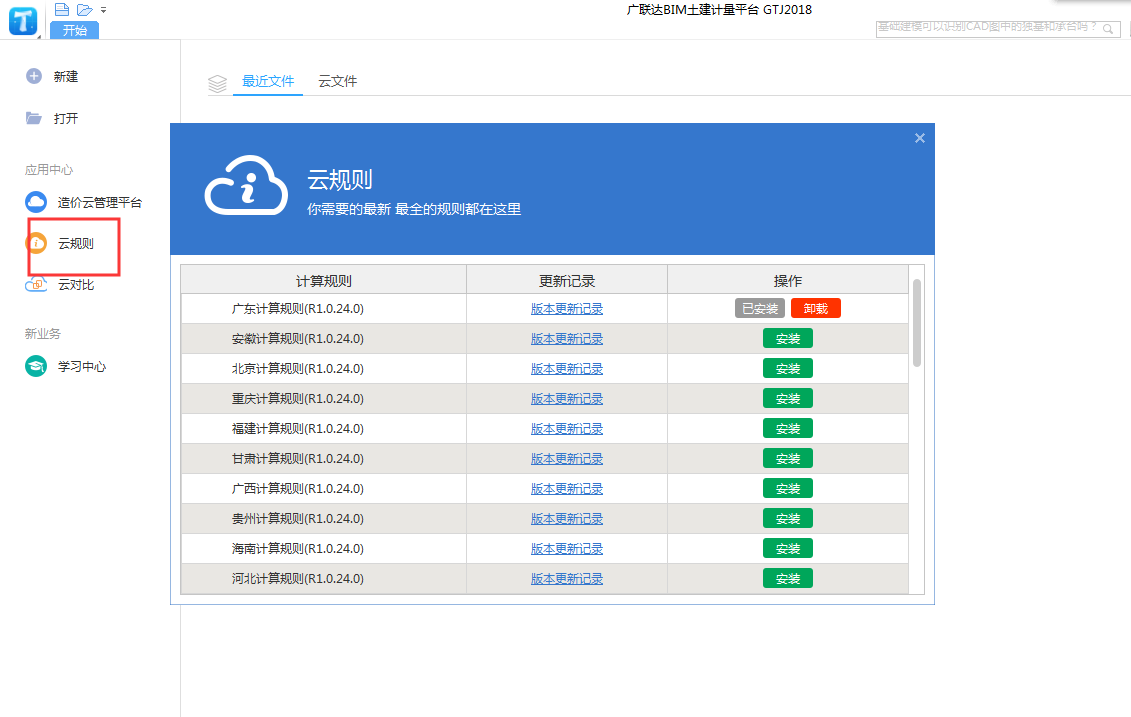Click the search magnifier icon
1131x717 pixels.
coord(1108,29)
